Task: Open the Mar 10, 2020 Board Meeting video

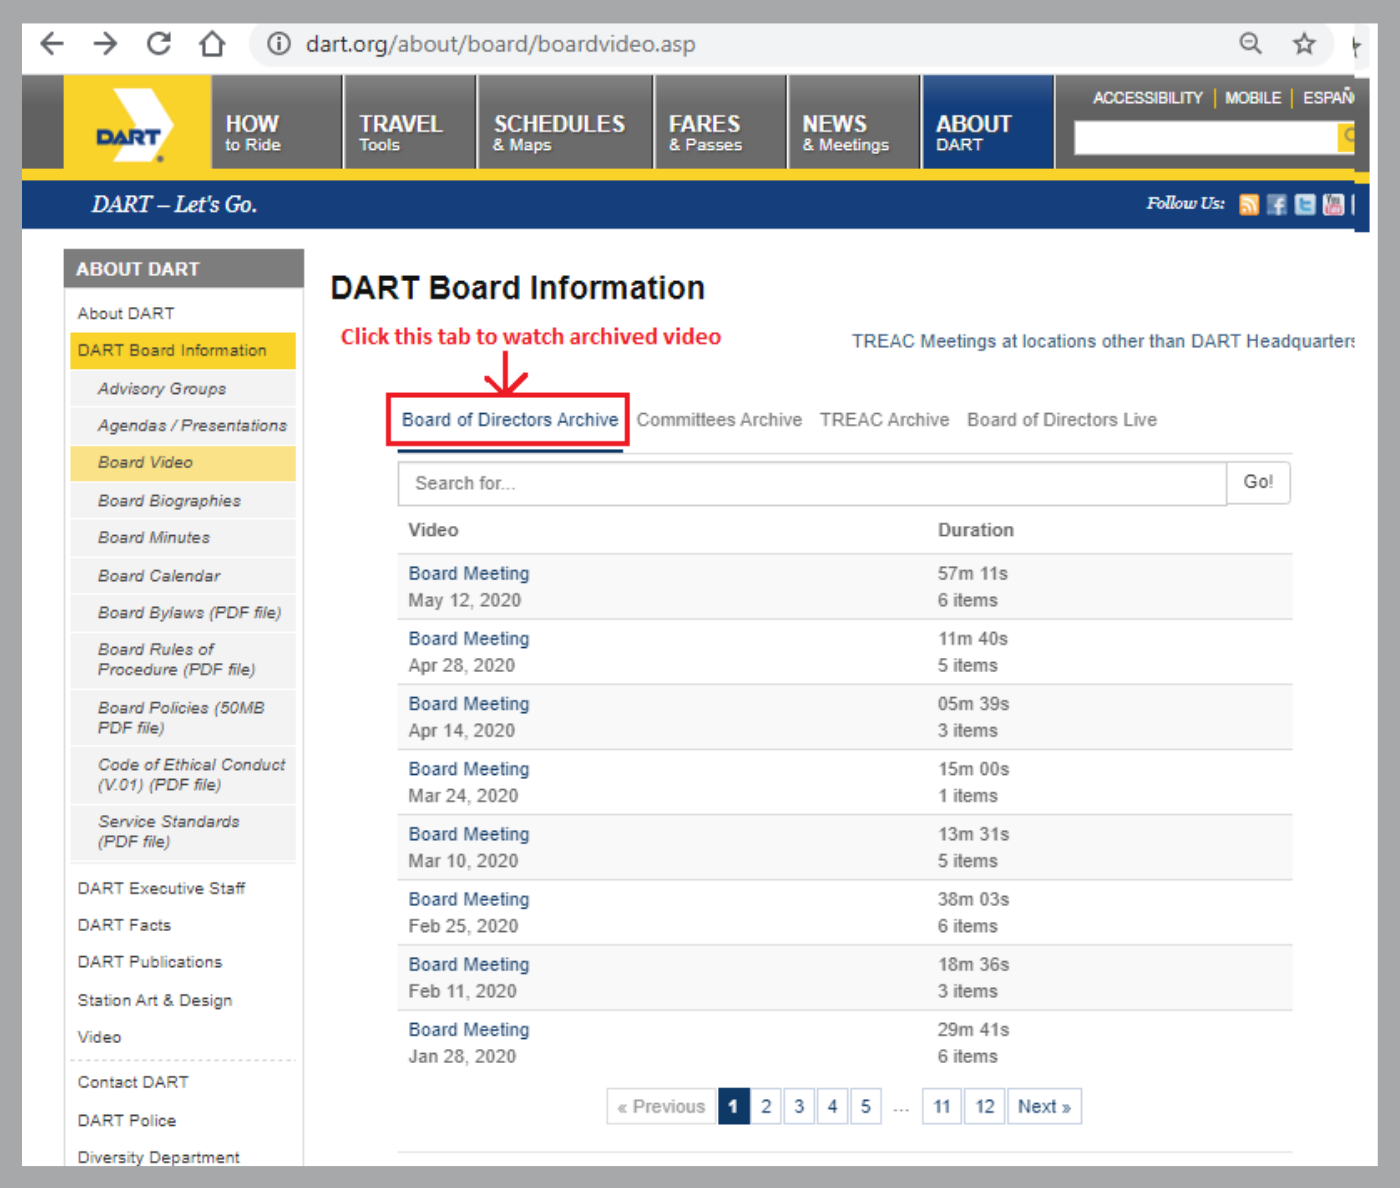Action: pyautogui.click(x=469, y=834)
